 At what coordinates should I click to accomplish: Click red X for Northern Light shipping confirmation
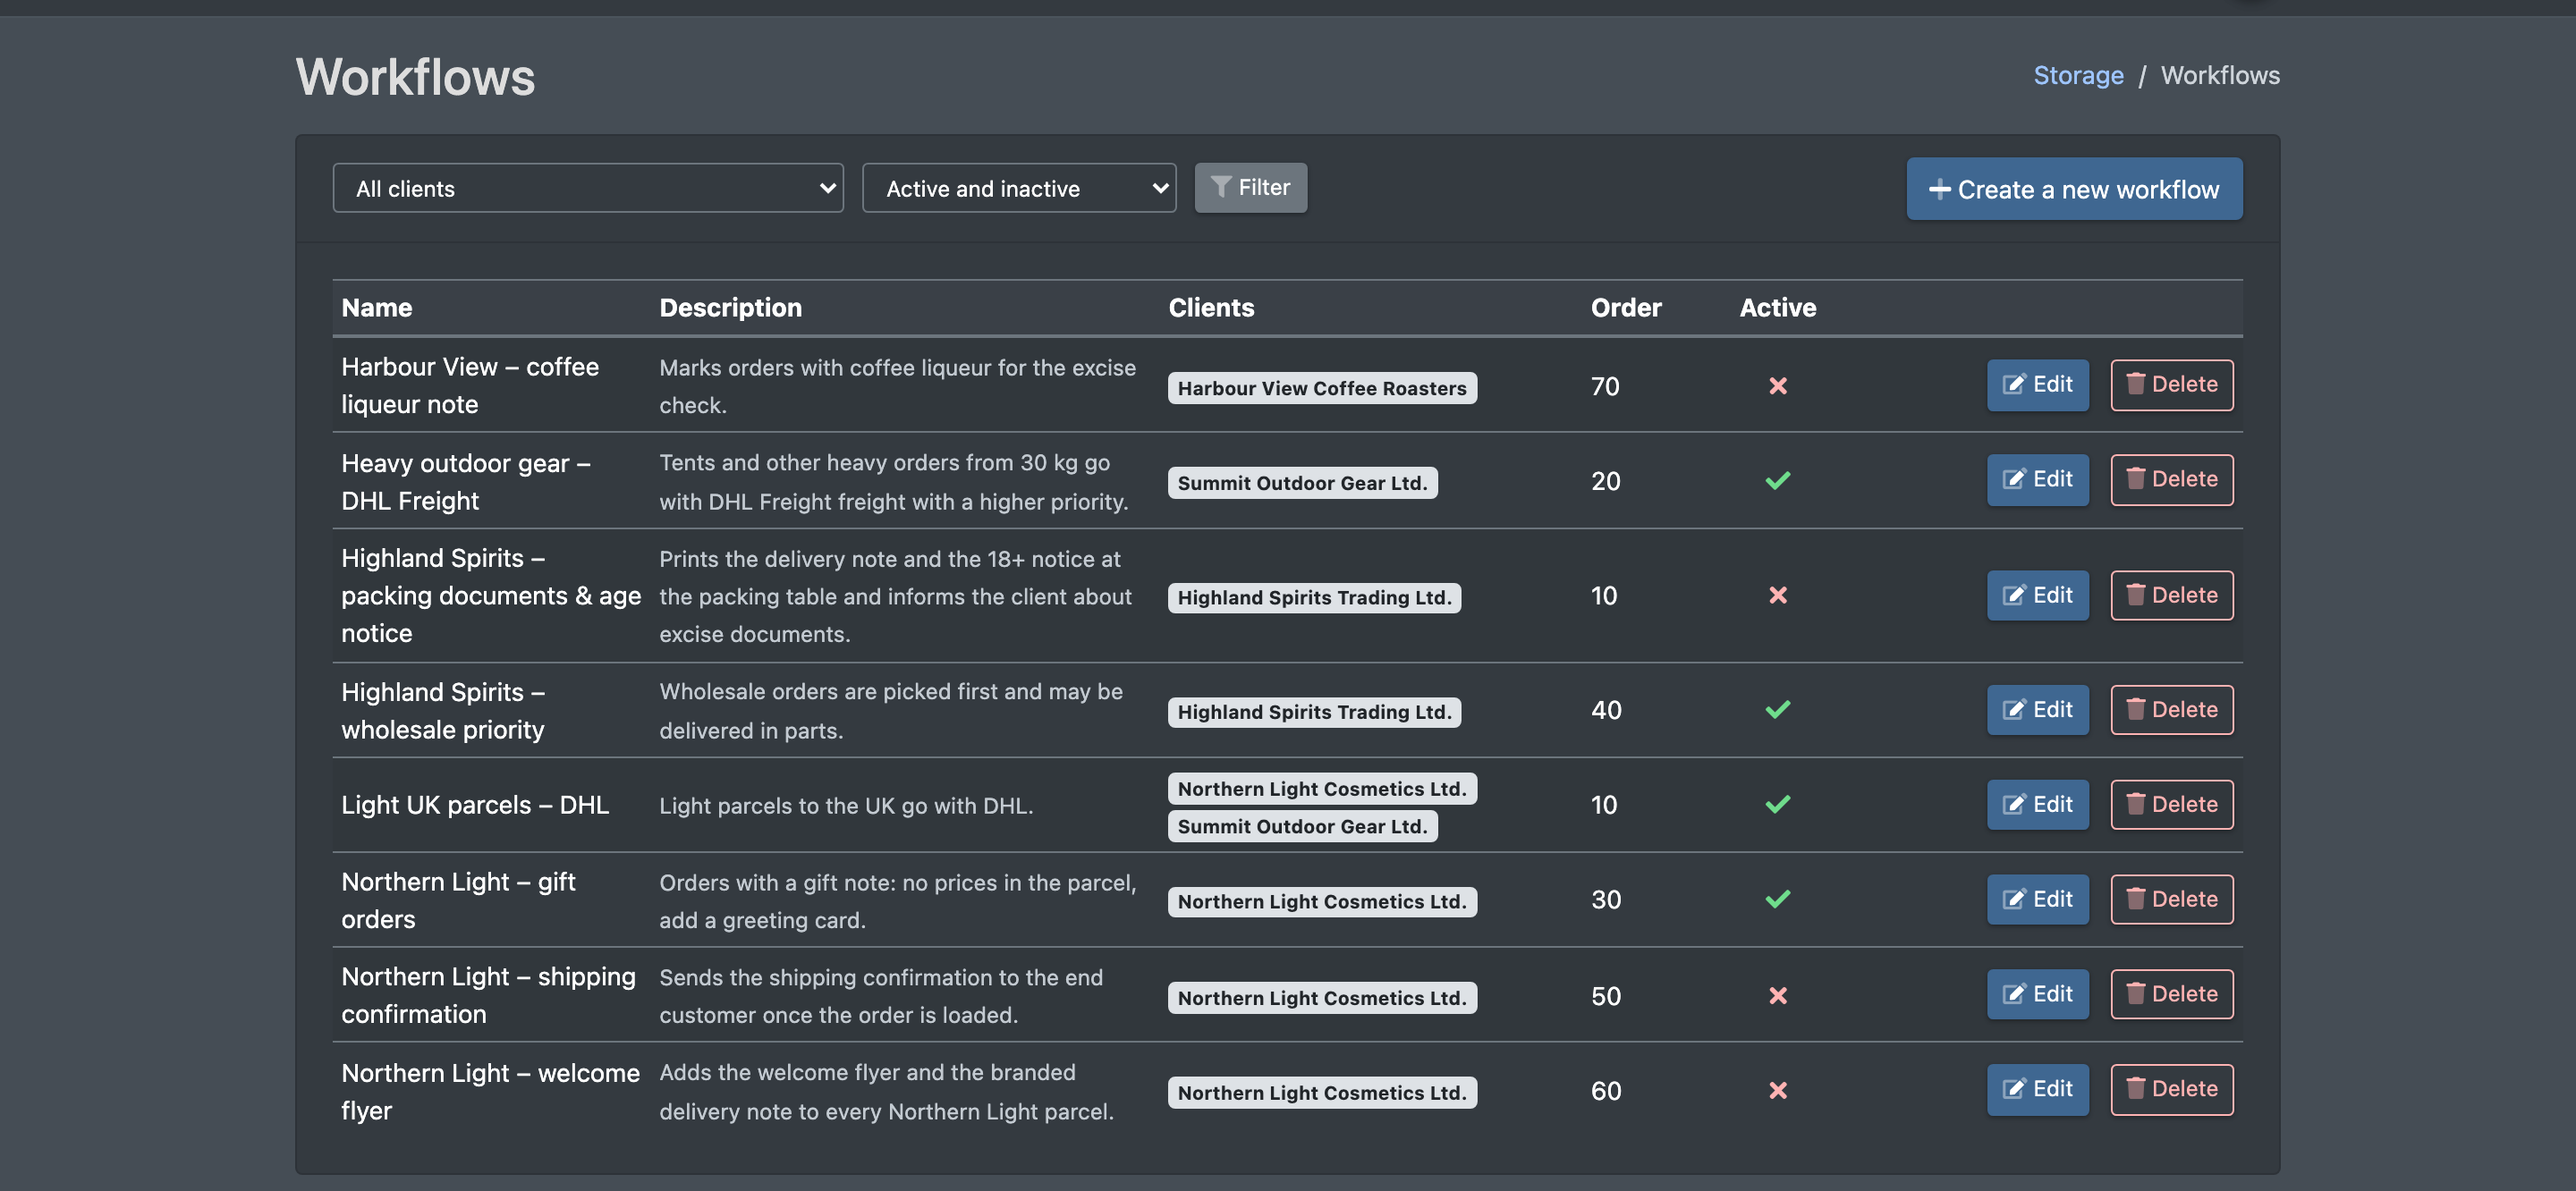1777,996
